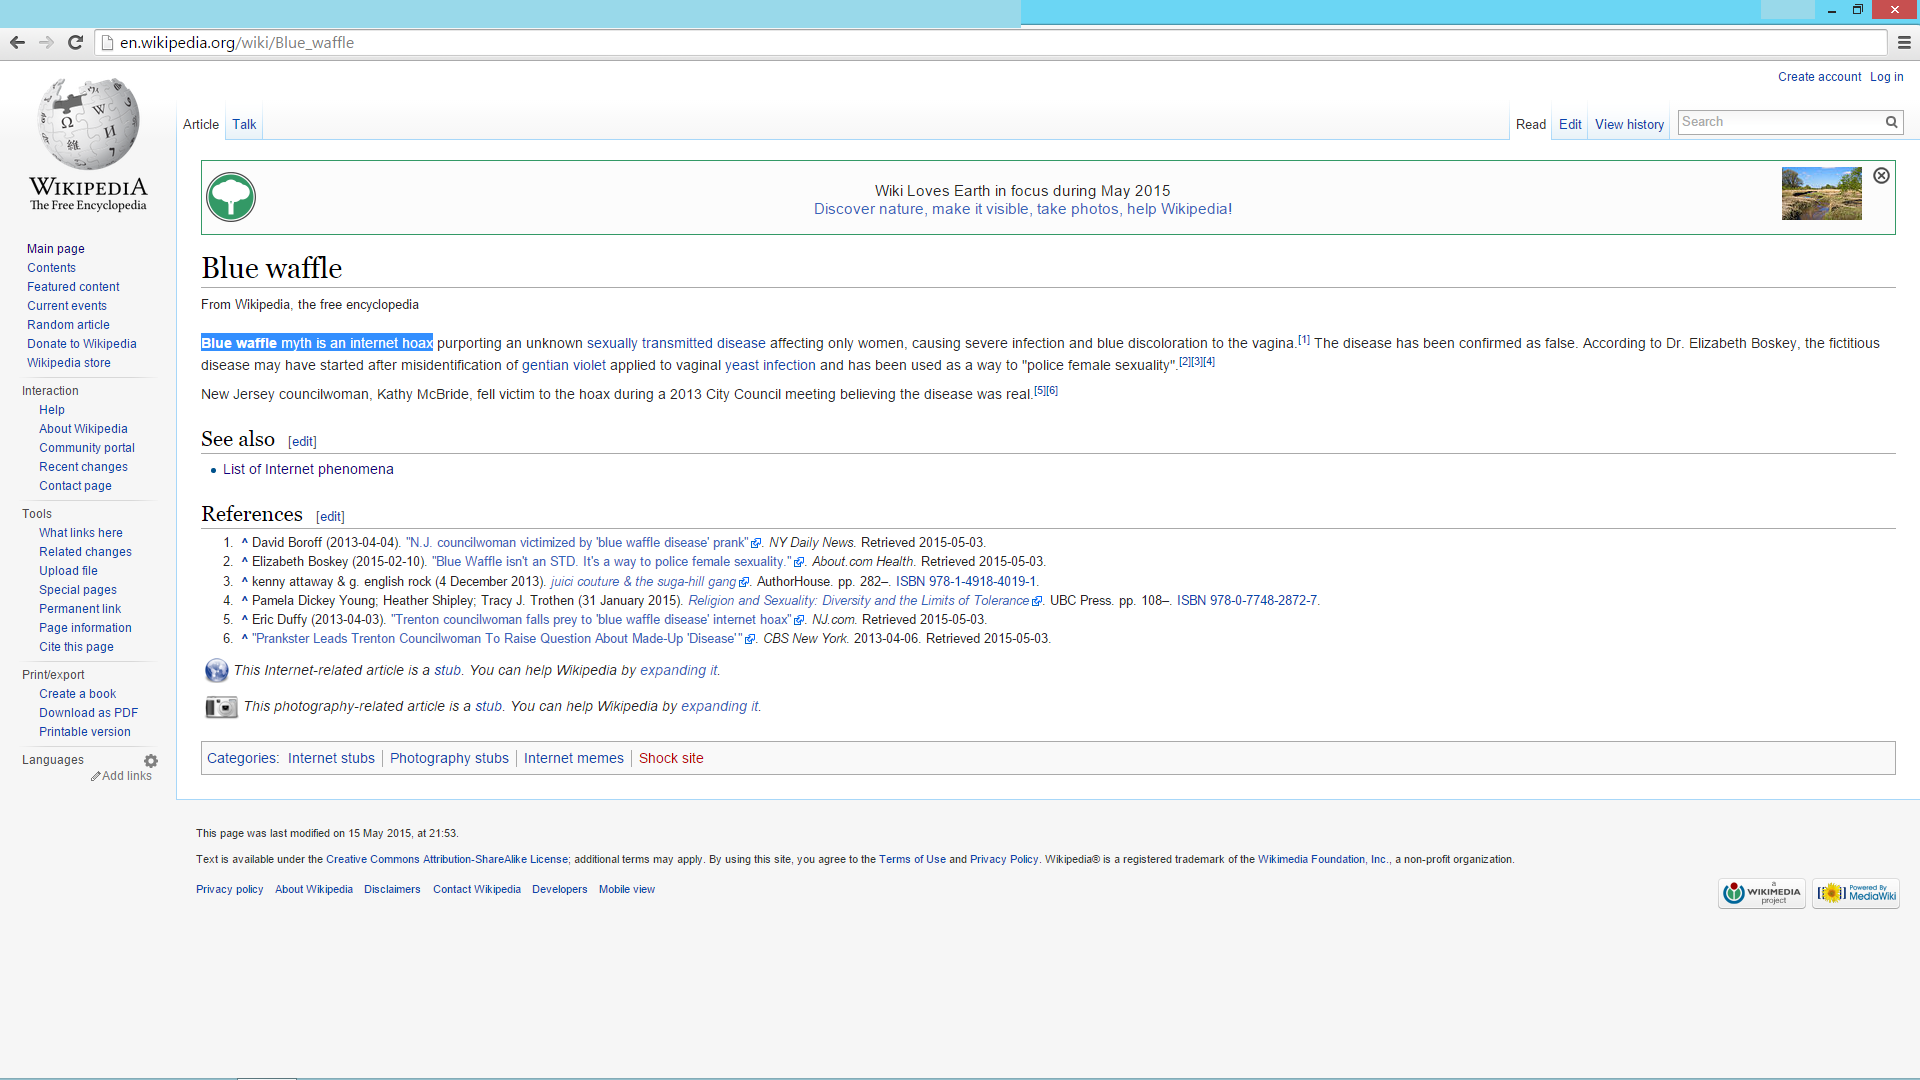The image size is (1920, 1080).
Task: Edit the References section
Action: (x=330, y=517)
